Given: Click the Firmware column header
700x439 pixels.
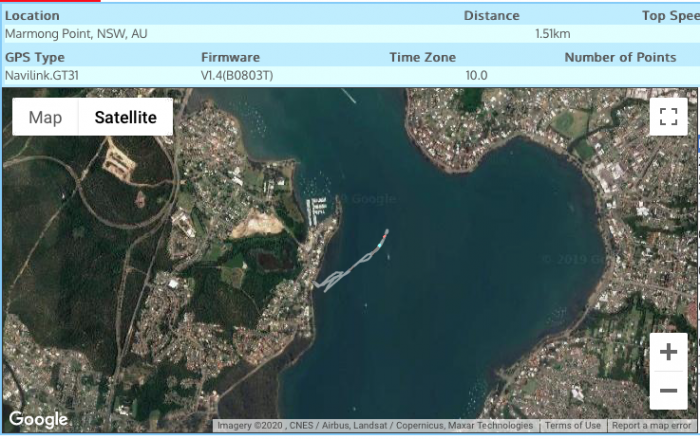Looking at the screenshot, I should click(x=230, y=57).
